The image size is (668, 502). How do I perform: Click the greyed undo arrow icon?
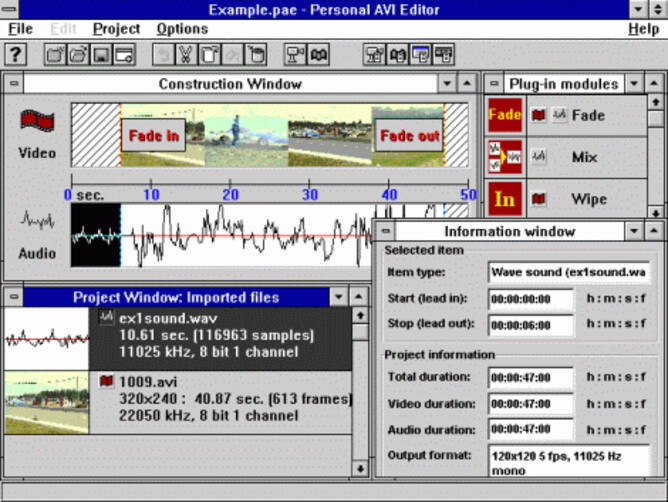[x=164, y=55]
